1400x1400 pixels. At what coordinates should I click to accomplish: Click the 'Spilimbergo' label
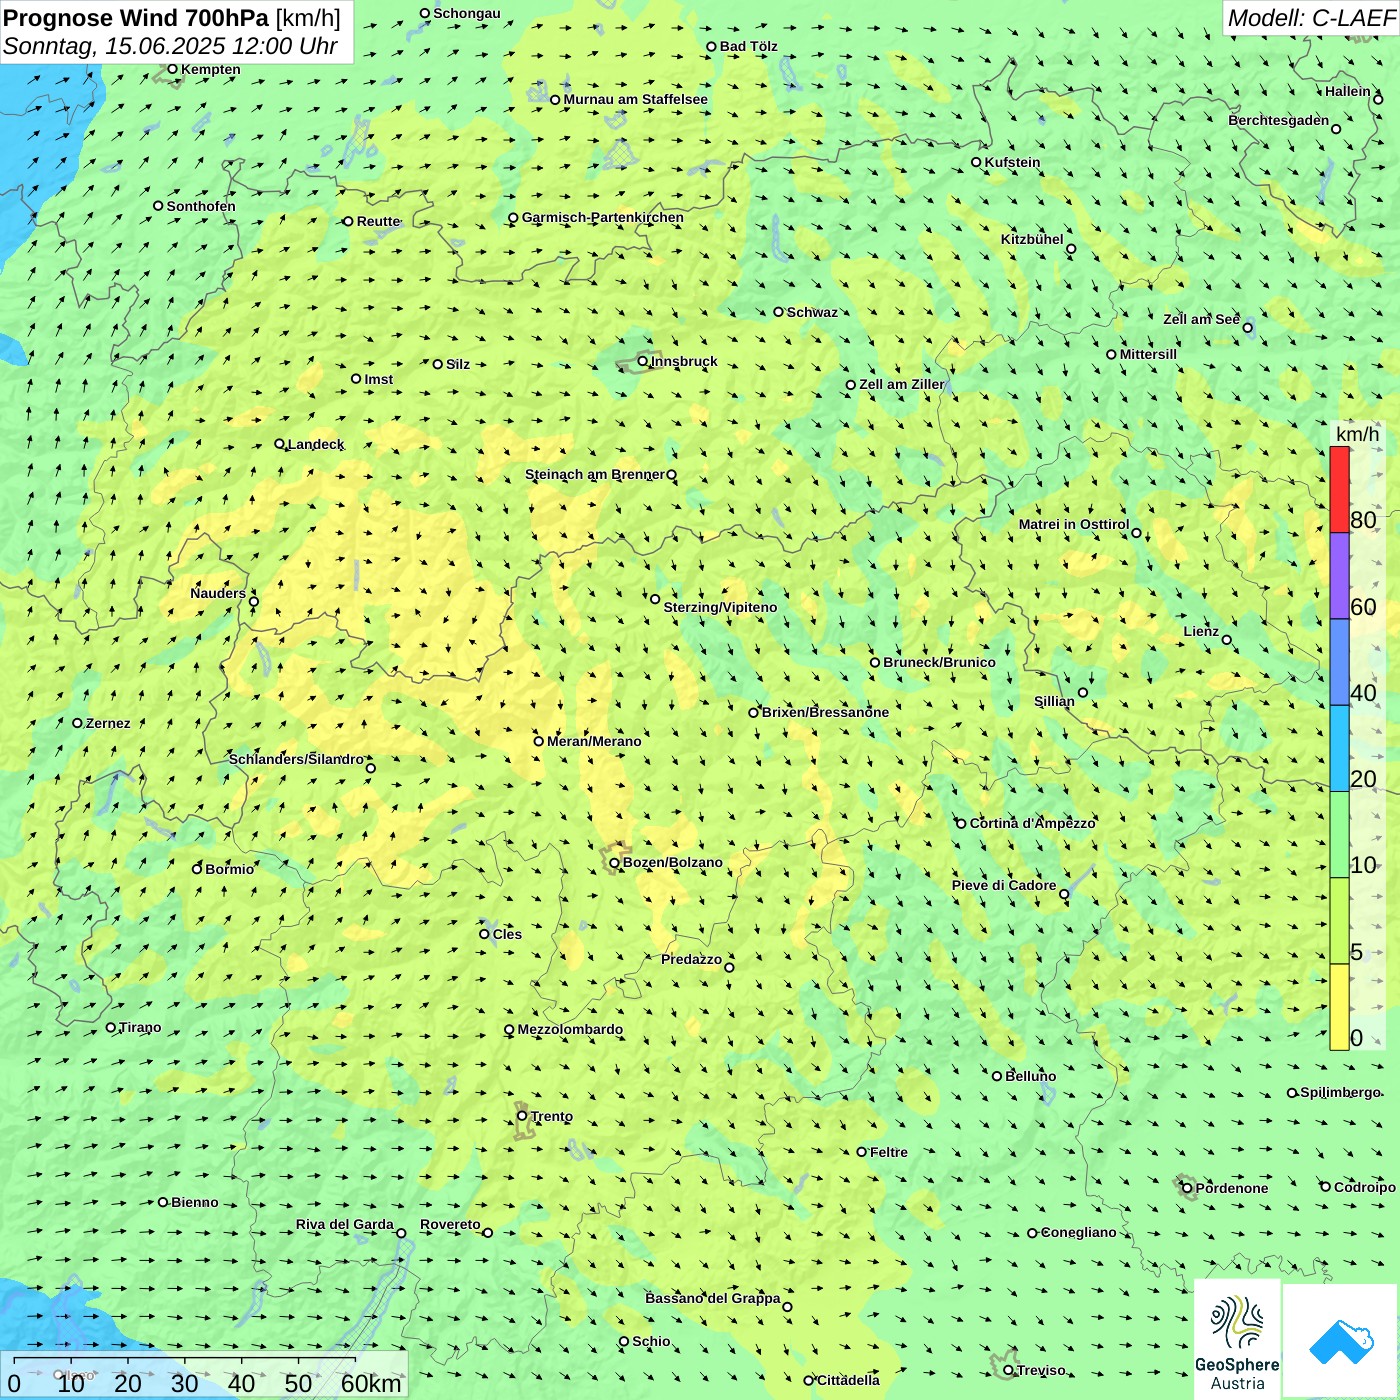(1340, 1092)
